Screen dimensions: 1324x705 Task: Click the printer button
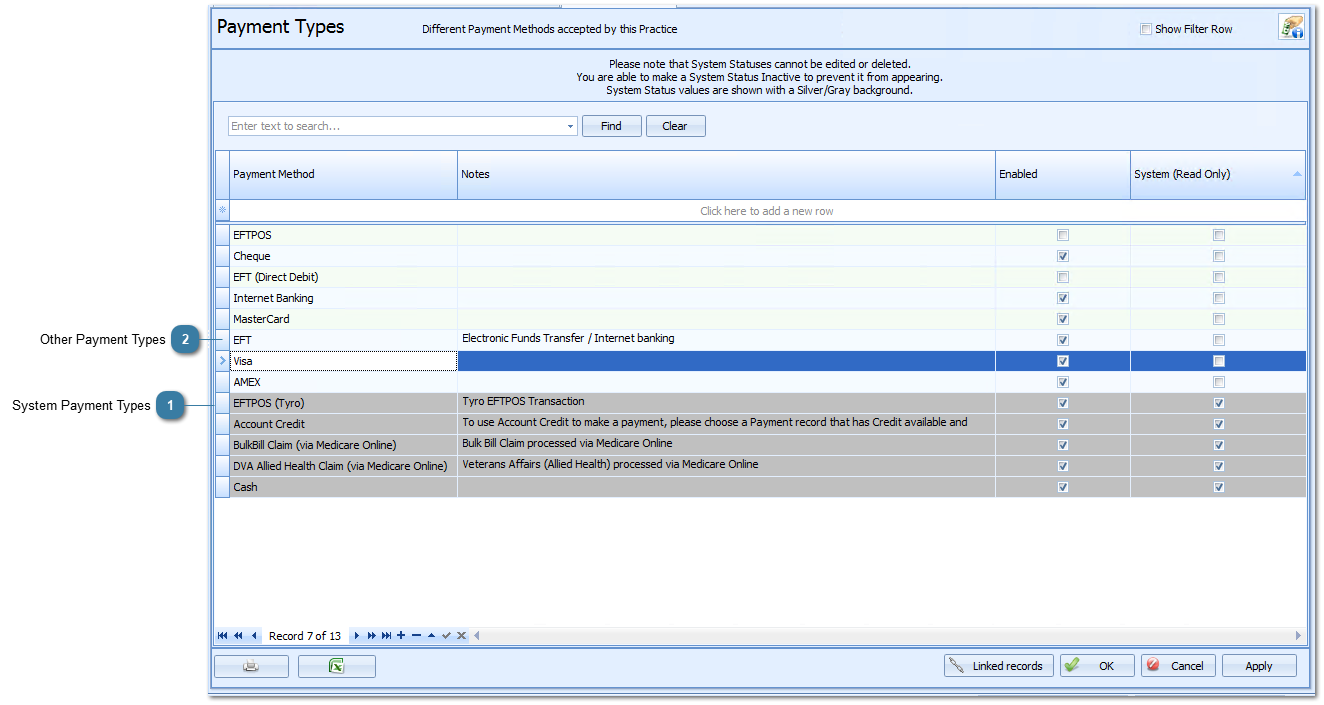coord(251,666)
